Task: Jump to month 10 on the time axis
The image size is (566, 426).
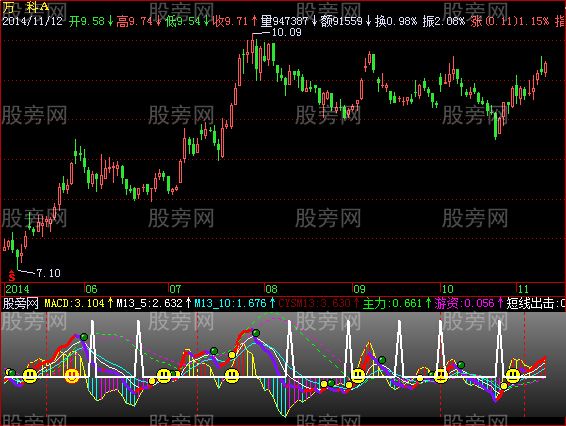Action: 447,289
